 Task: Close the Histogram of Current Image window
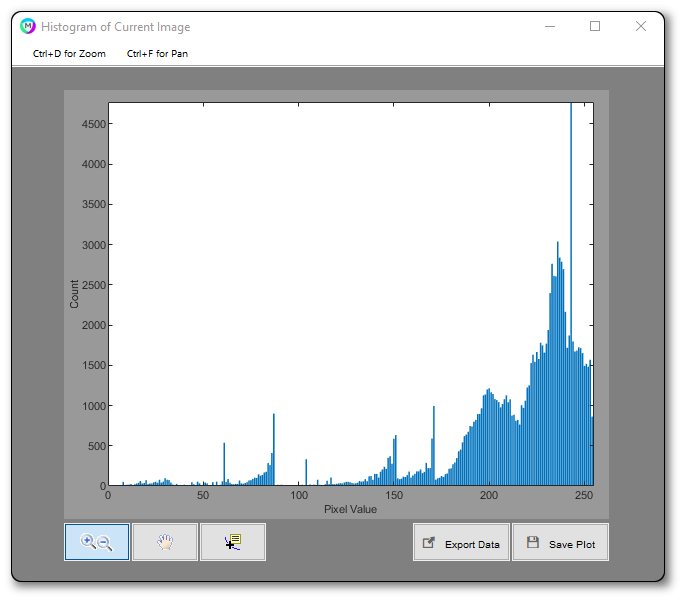click(641, 26)
